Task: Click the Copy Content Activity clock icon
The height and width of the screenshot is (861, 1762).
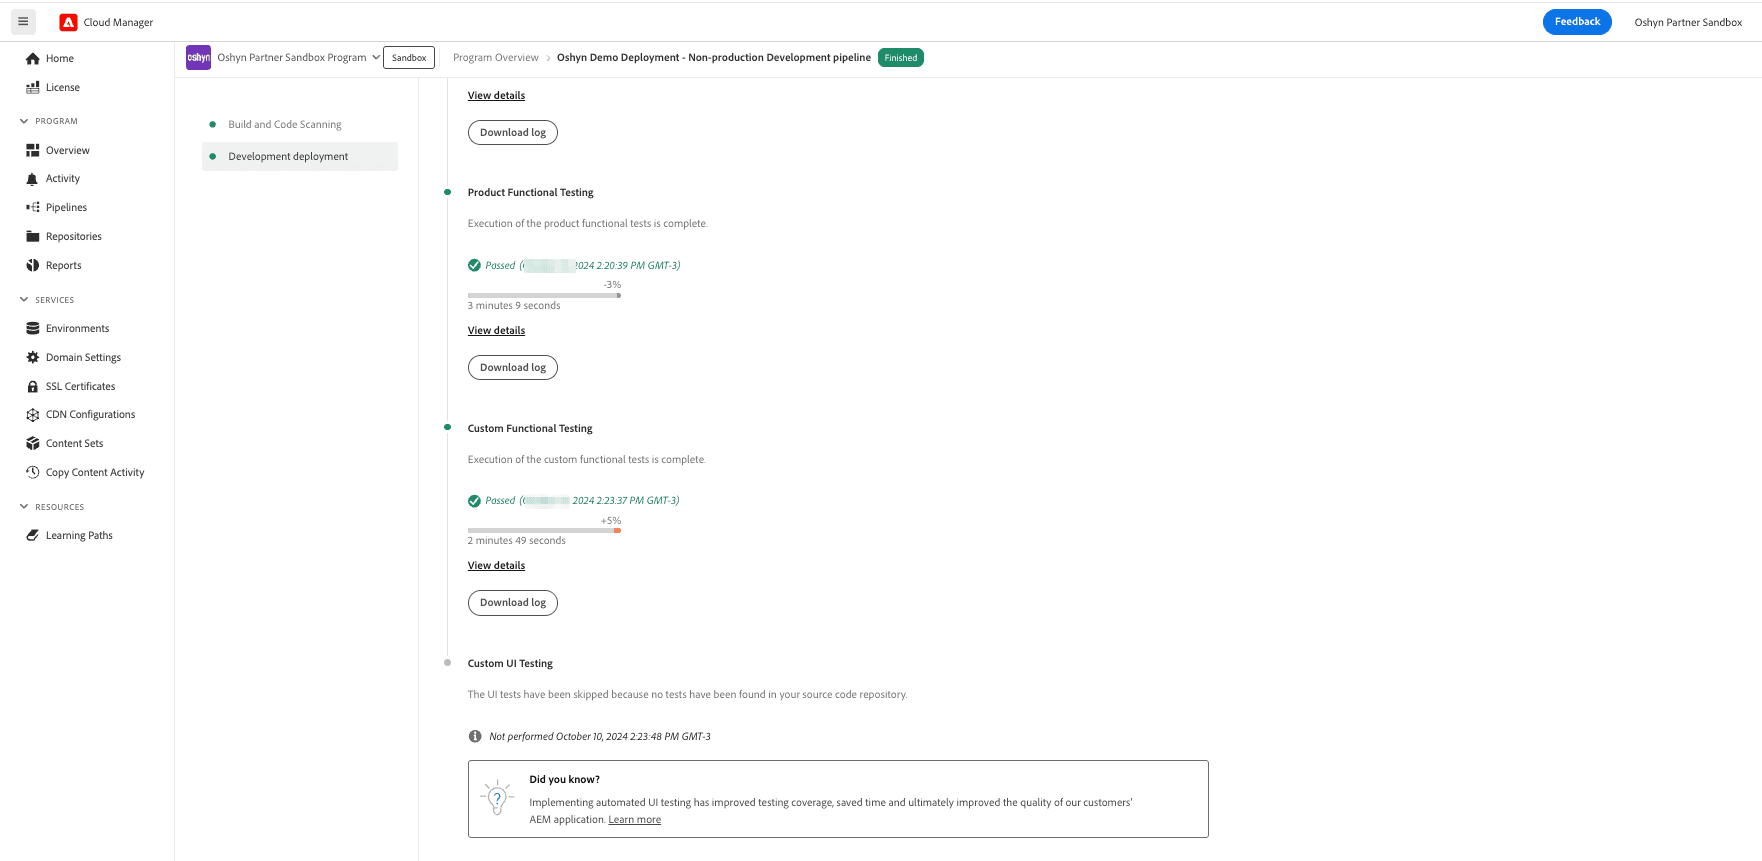Action: click(x=33, y=472)
